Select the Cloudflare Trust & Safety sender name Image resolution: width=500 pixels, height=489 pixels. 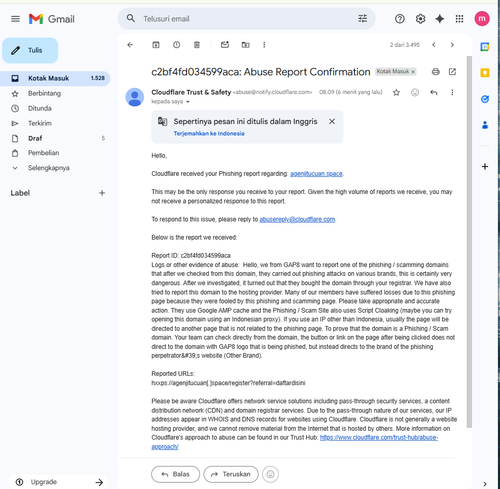pyautogui.click(x=191, y=92)
